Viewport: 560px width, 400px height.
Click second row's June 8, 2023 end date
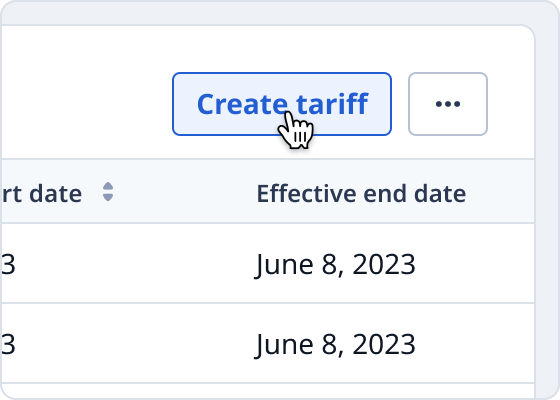(x=335, y=345)
